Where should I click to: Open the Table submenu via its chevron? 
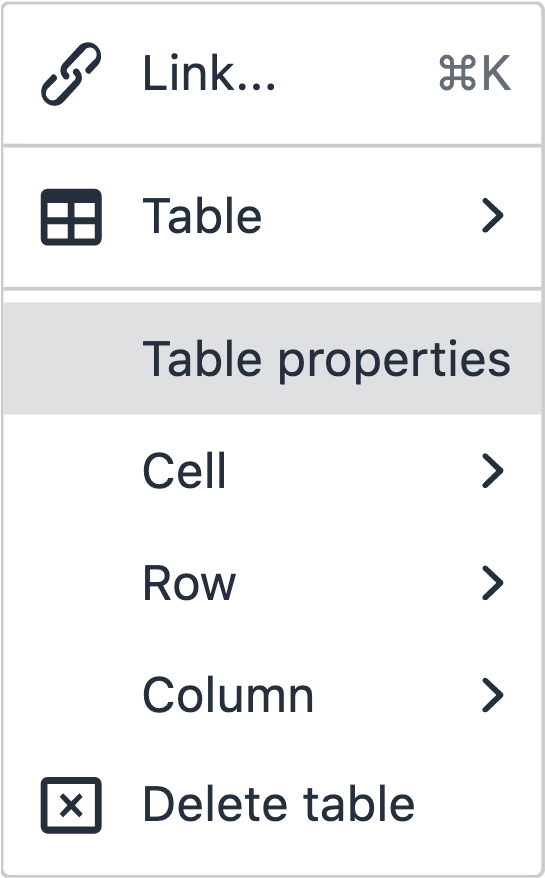(x=493, y=216)
